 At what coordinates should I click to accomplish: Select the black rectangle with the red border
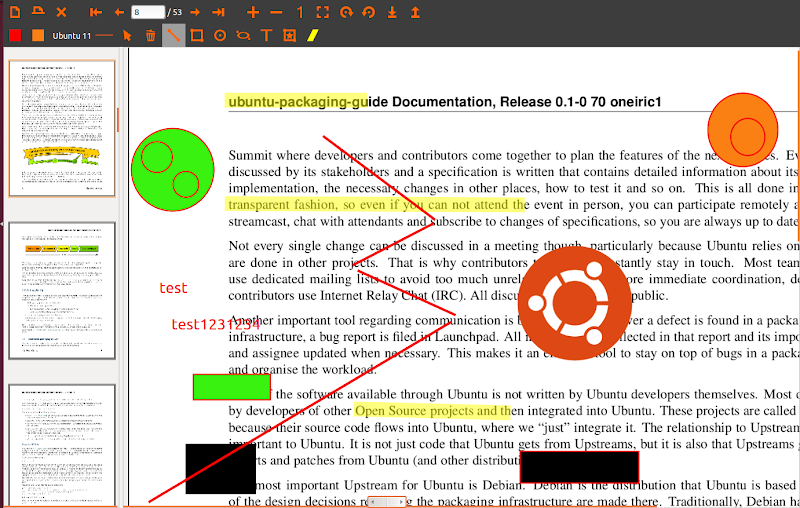[x=579, y=467]
